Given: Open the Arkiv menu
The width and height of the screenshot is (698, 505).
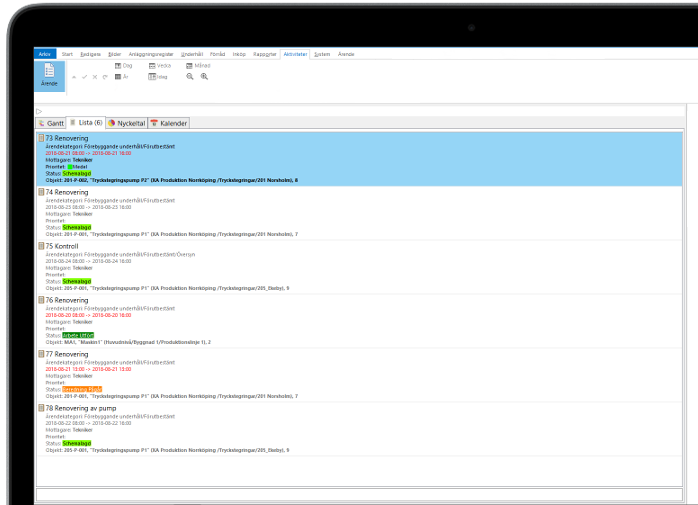Looking at the screenshot, I should tap(45, 54).
